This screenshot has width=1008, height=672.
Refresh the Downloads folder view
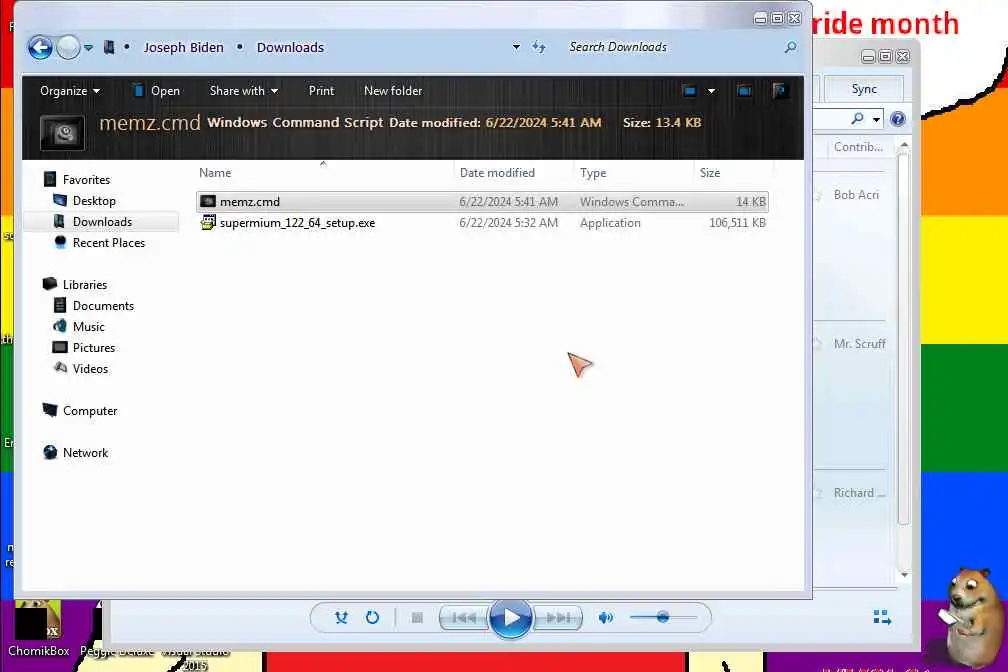[539, 47]
